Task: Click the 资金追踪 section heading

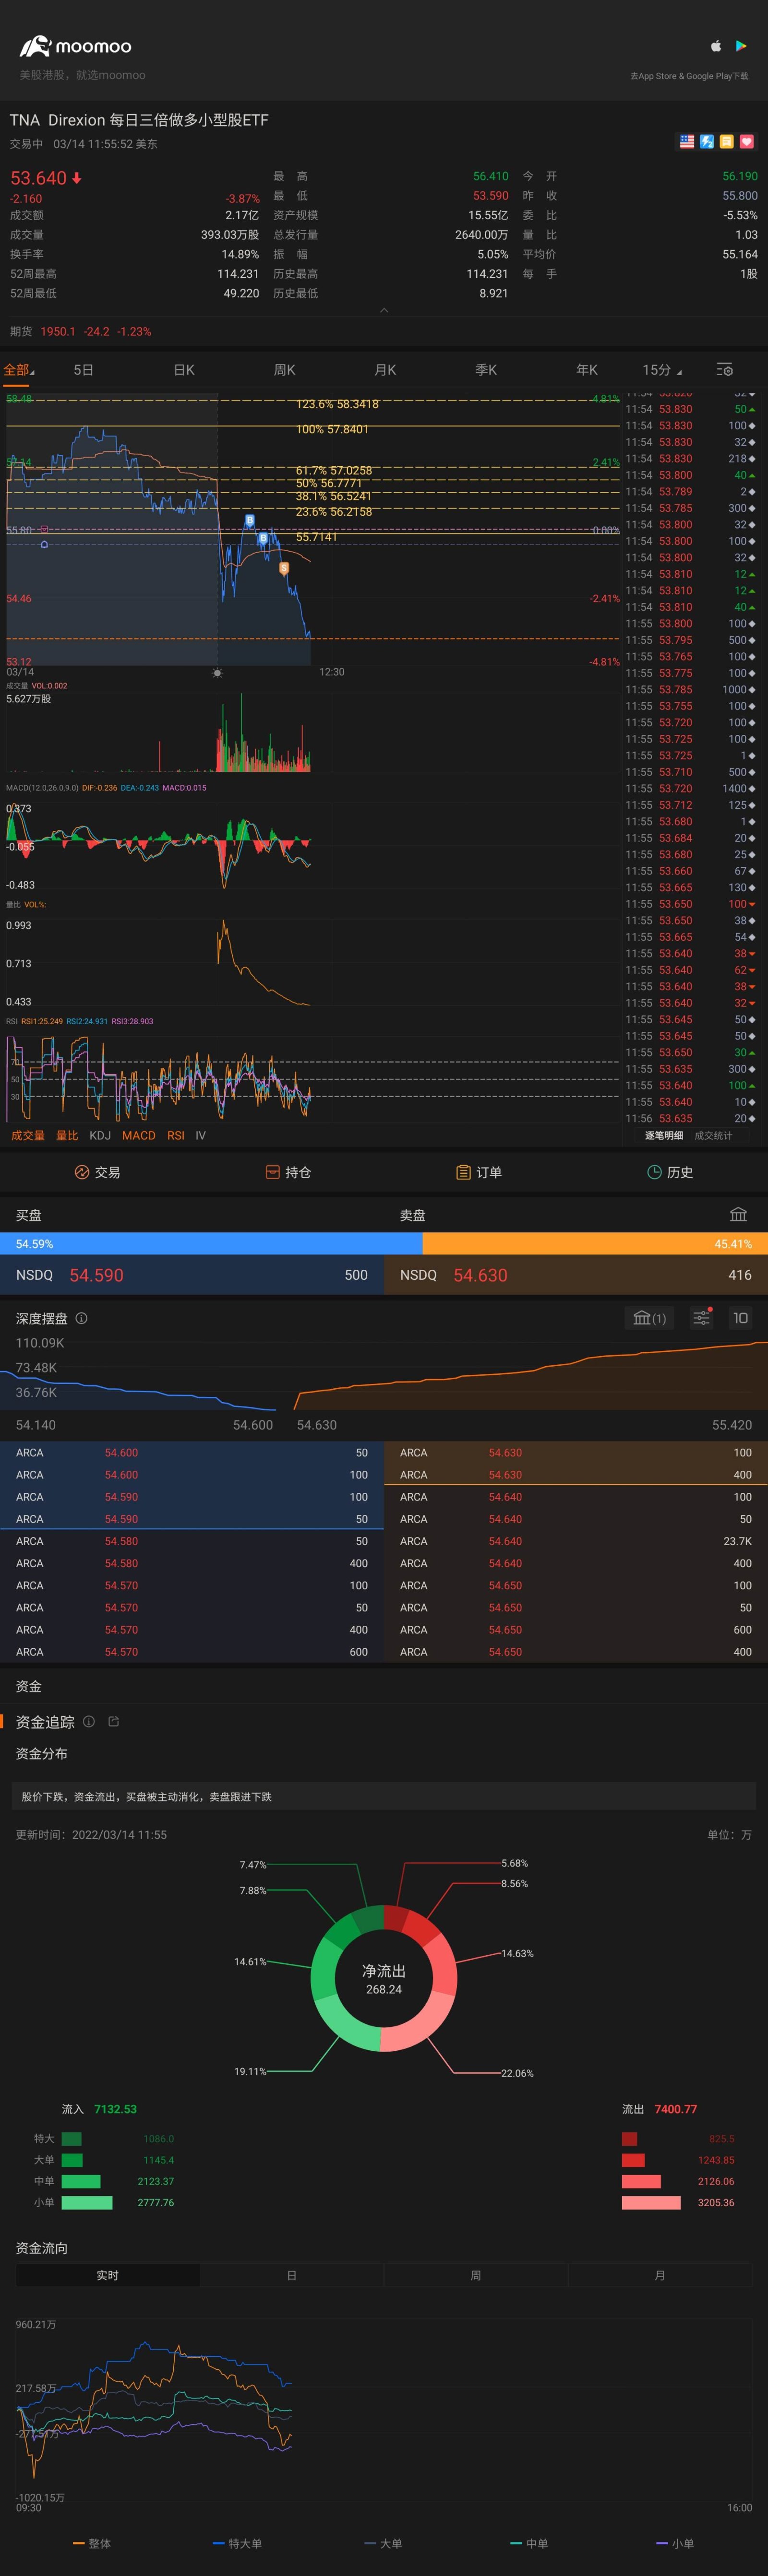Action: (45, 1721)
